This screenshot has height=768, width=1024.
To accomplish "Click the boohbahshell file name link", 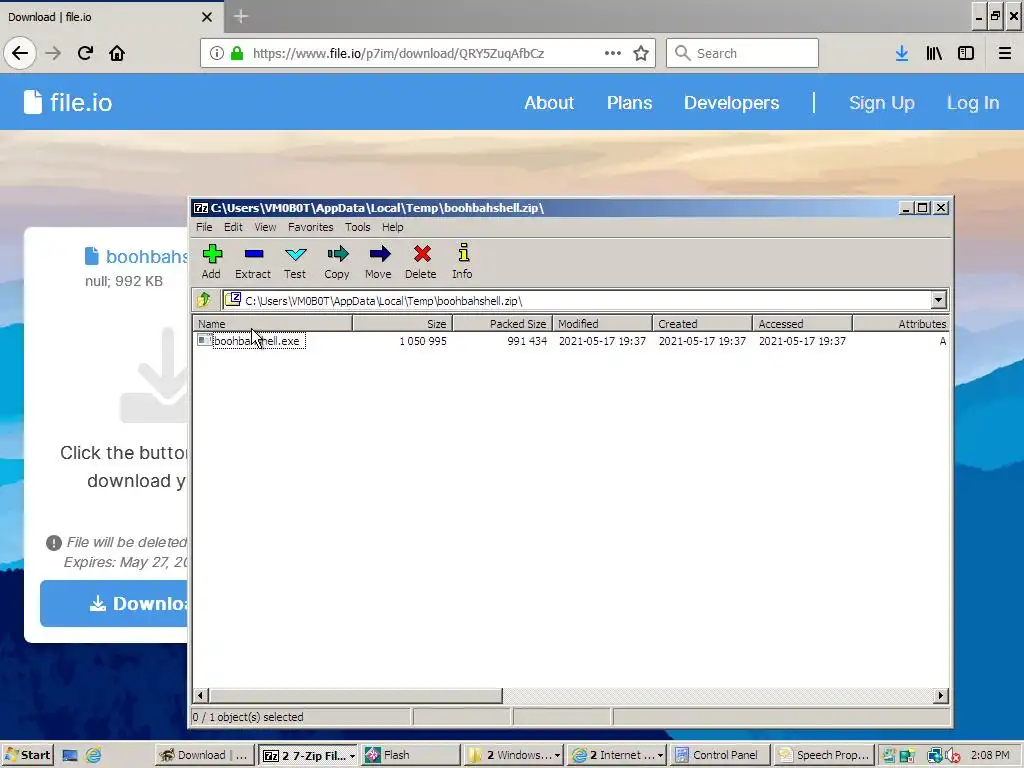I will 147,257.
